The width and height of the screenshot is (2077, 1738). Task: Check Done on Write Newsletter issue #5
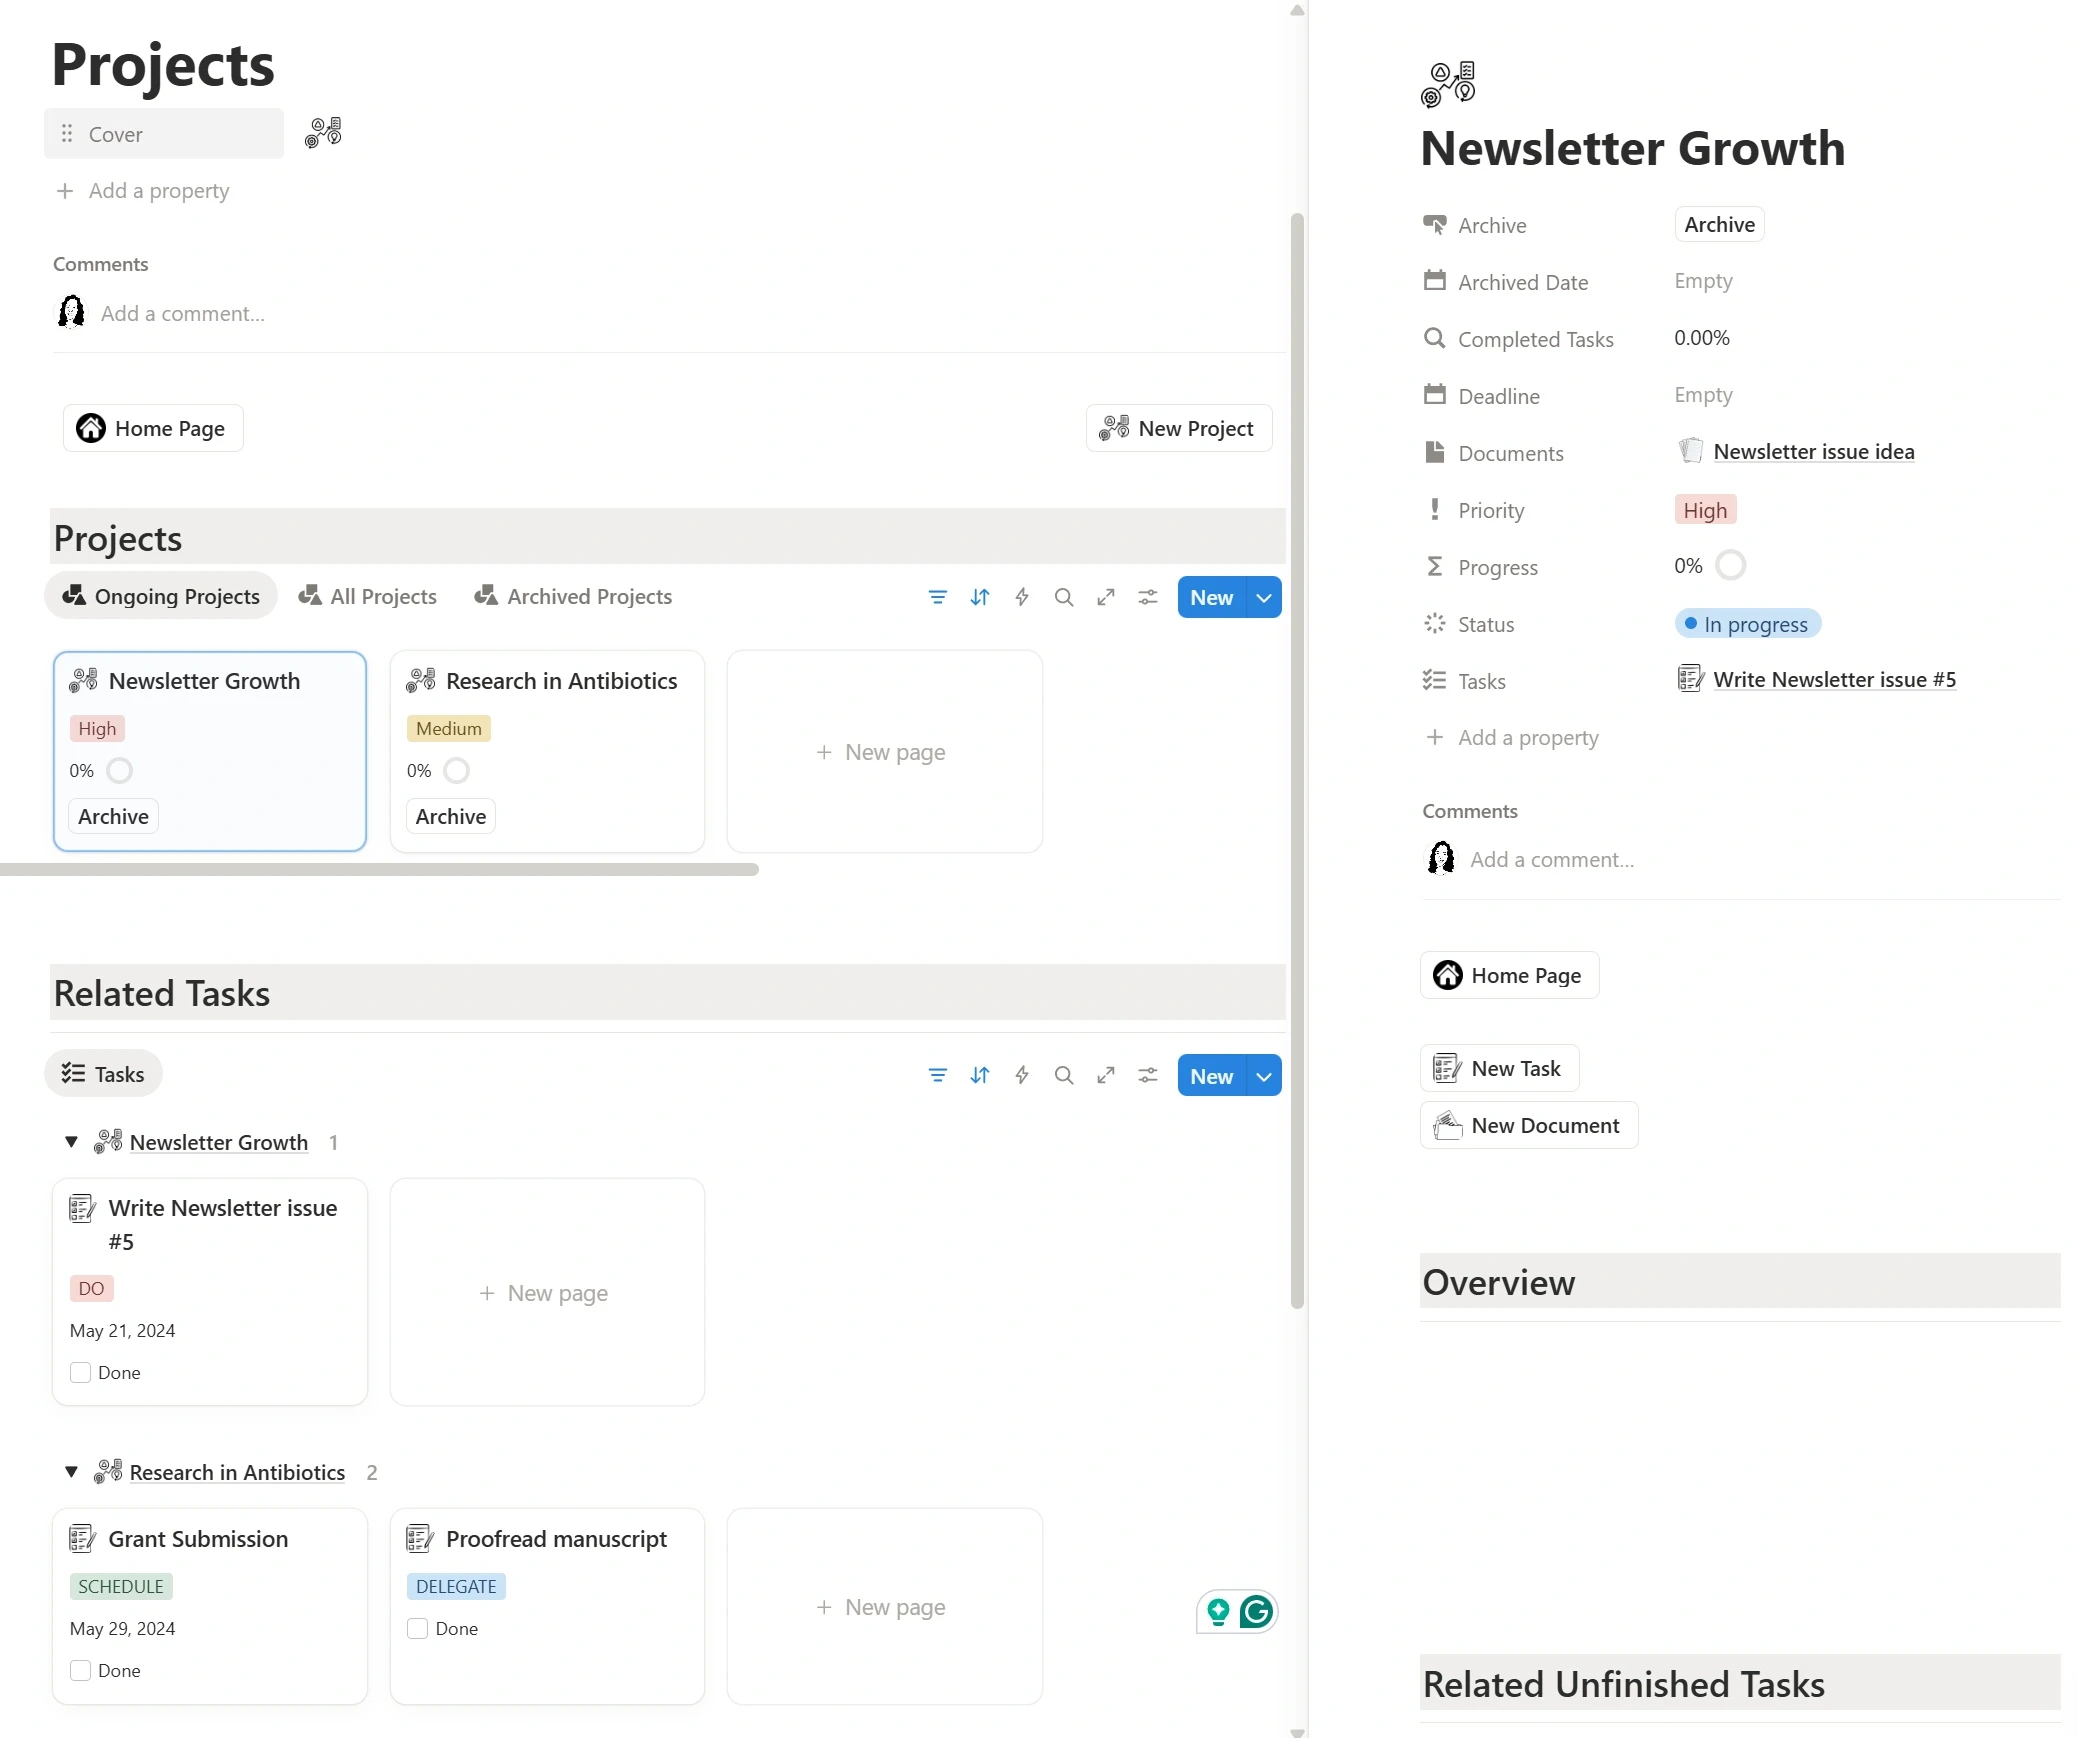tap(80, 1372)
